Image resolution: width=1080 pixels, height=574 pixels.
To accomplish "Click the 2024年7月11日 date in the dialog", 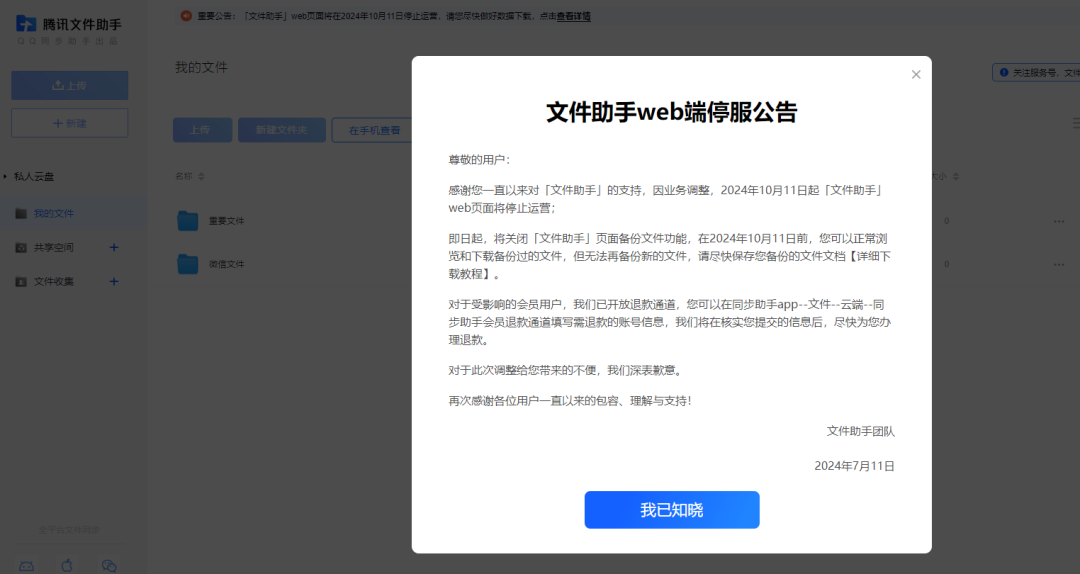I will tap(854, 466).
